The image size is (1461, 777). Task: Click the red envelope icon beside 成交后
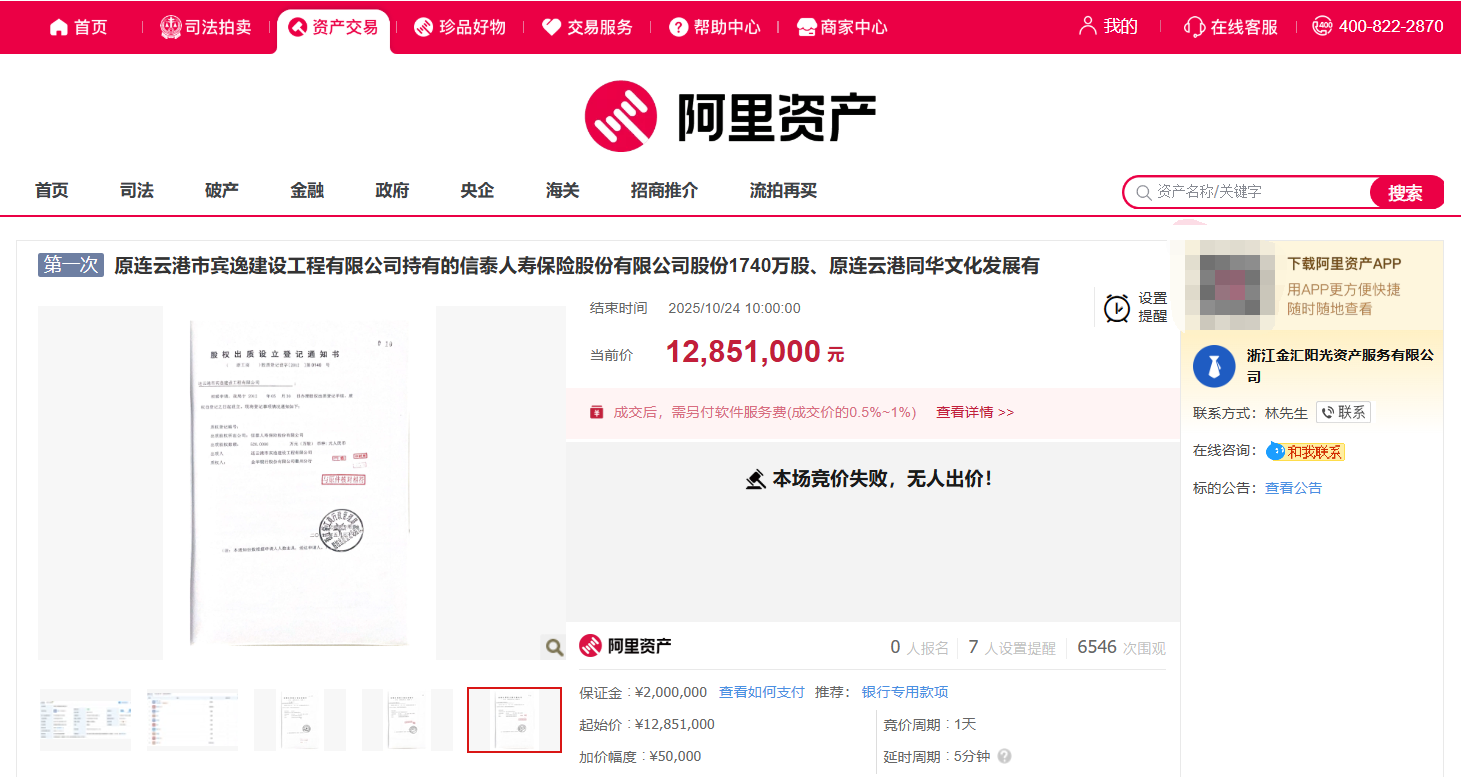click(597, 412)
